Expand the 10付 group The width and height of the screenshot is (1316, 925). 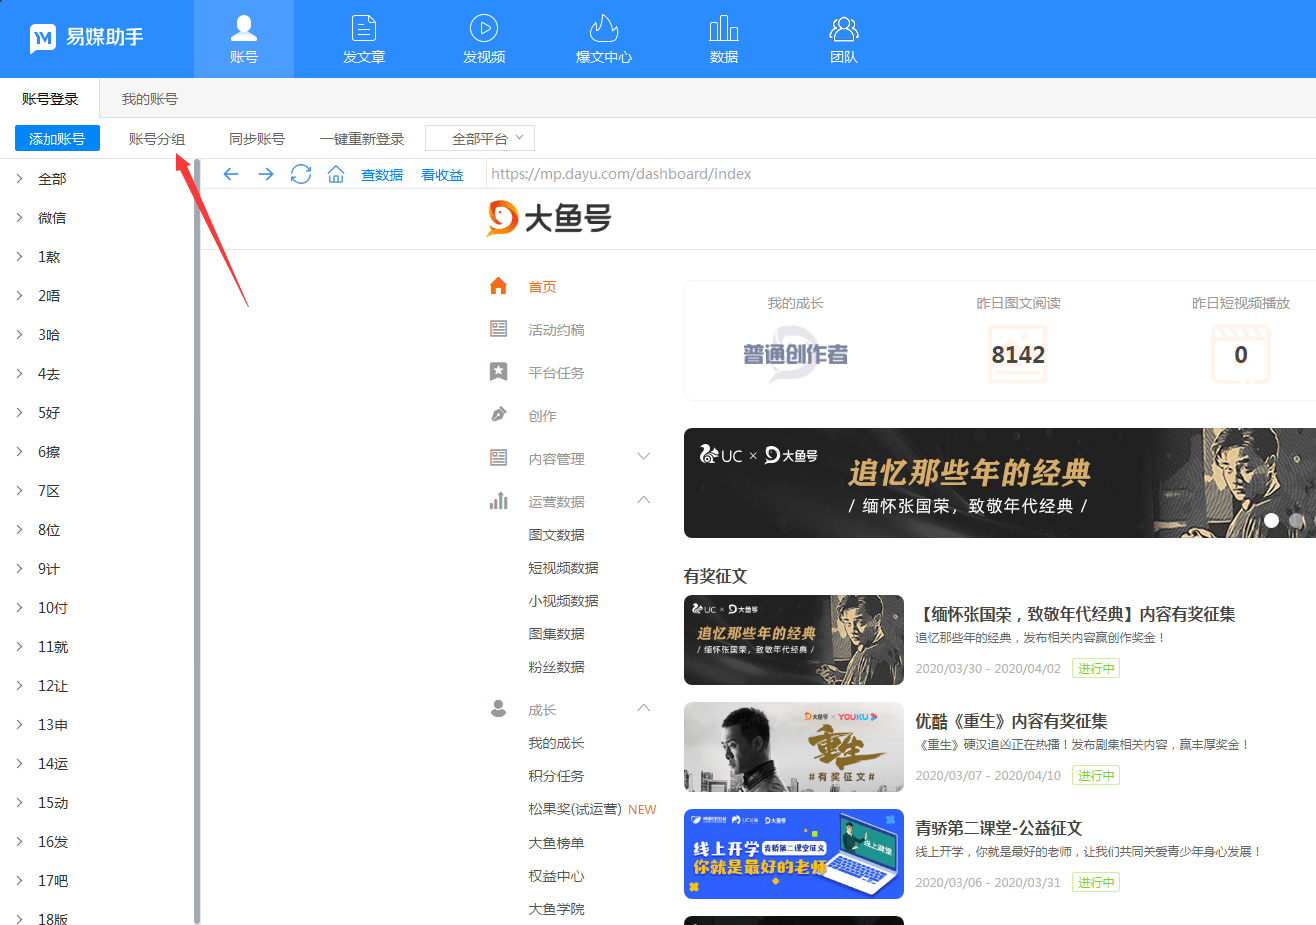click(19, 608)
